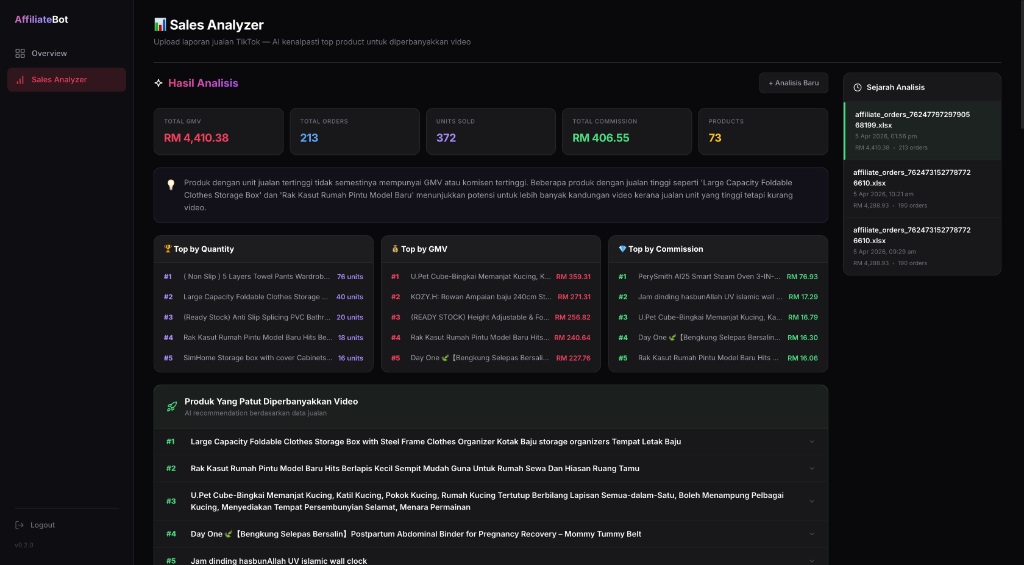This screenshot has height=565, width=1024.
Task: Click the lightbulb insight icon
Action: point(170,185)
